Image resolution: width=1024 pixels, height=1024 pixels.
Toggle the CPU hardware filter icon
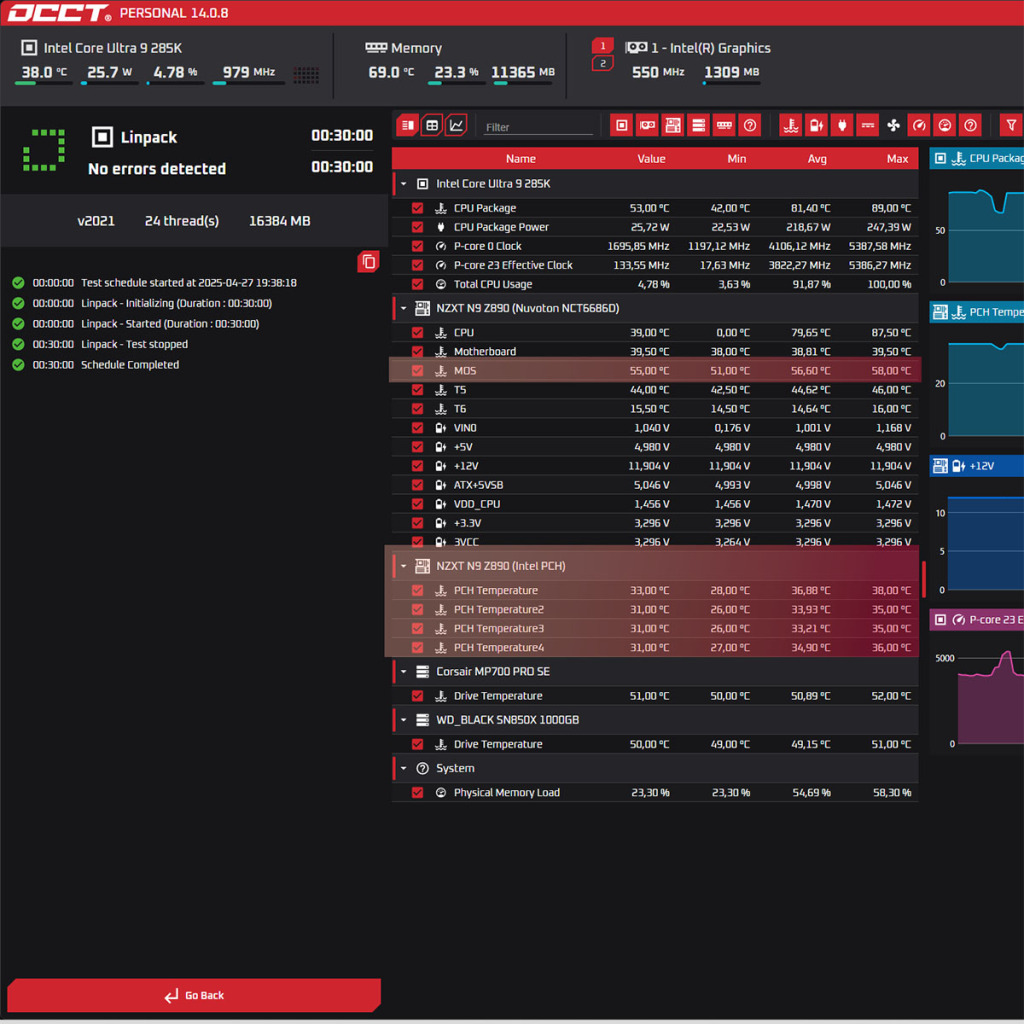pyautogui.click(x=622, y=125)
